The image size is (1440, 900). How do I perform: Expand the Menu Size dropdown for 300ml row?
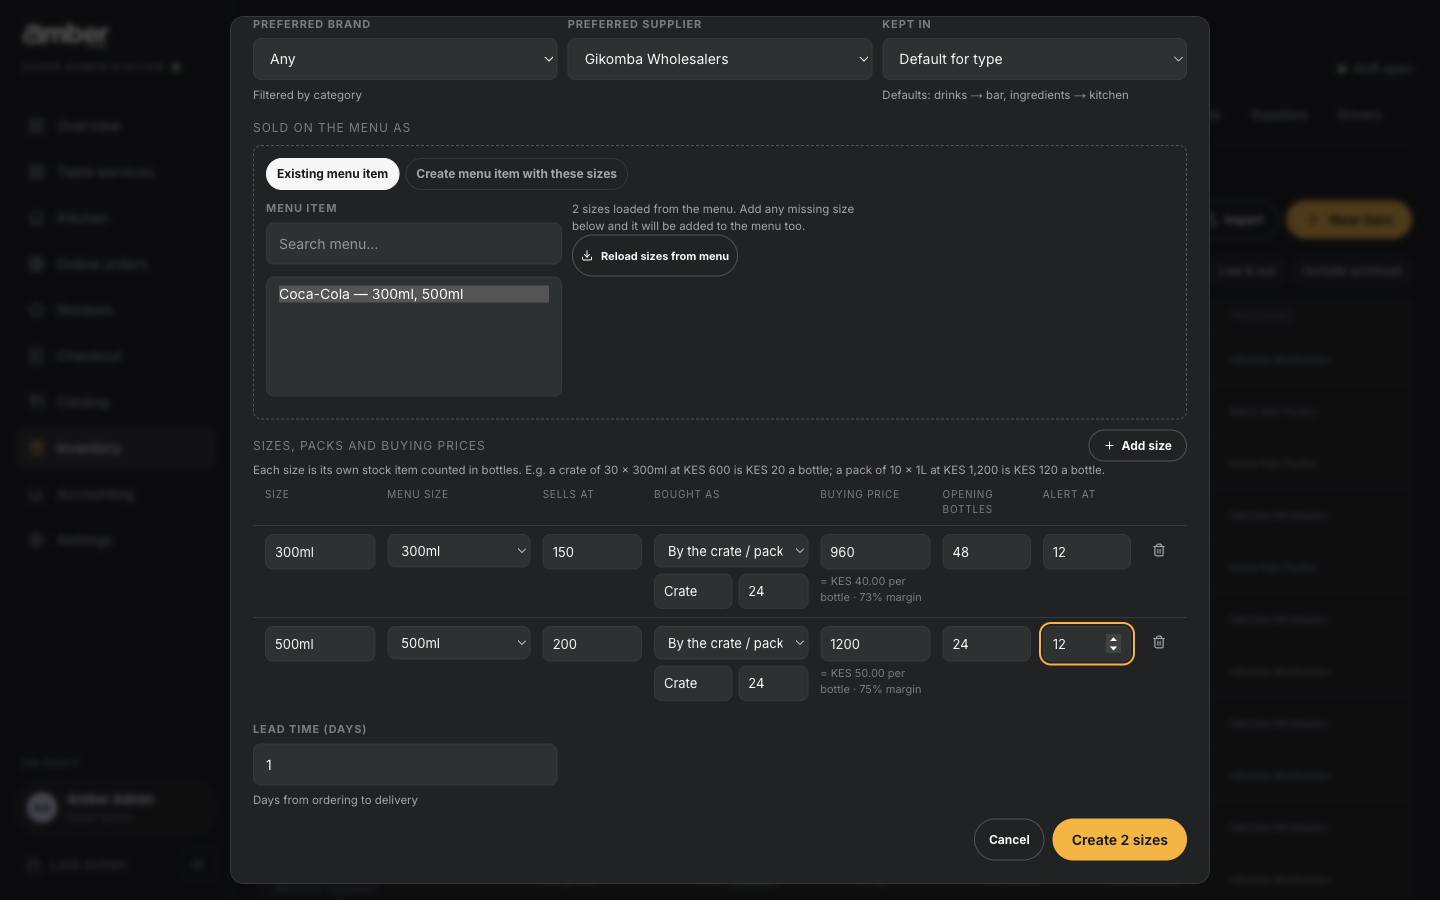coord(459,551)
